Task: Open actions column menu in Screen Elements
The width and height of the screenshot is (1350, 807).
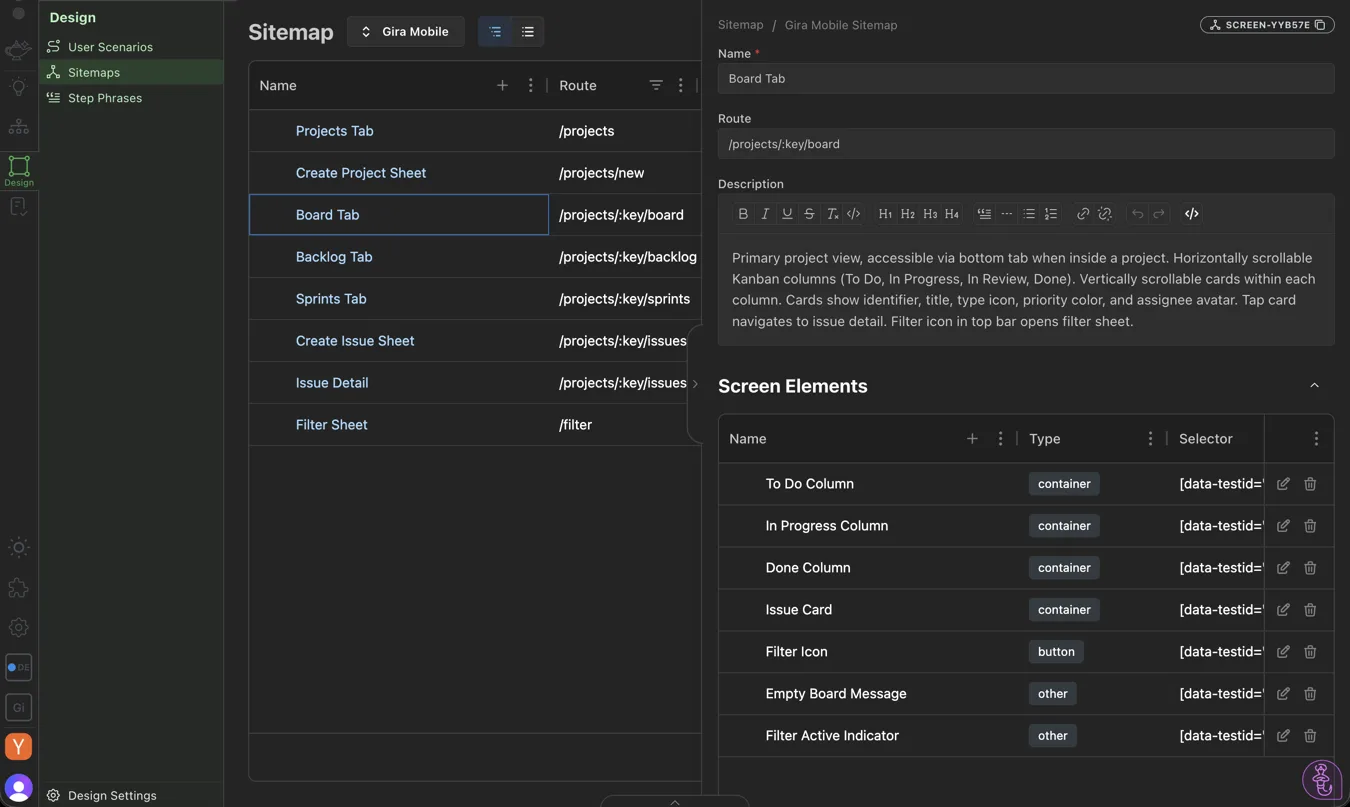Action: [1316, 438]
